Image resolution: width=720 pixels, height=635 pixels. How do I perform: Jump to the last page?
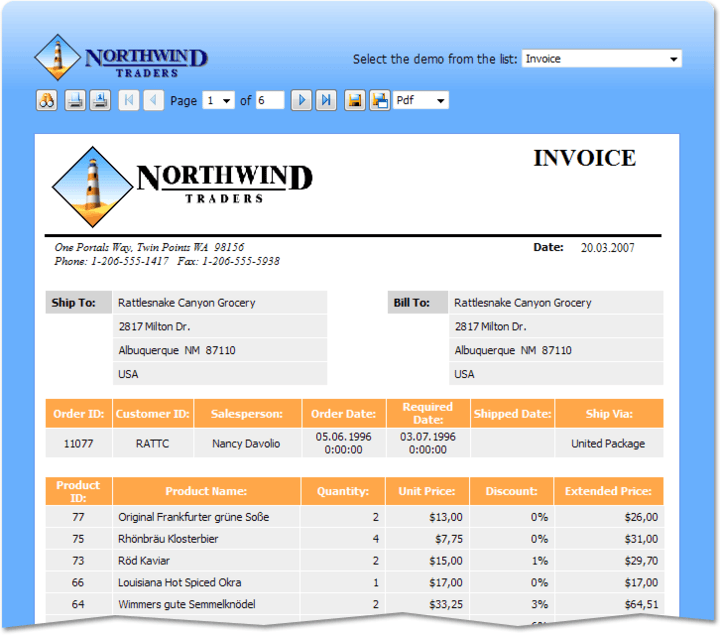[x=326, y=100]
